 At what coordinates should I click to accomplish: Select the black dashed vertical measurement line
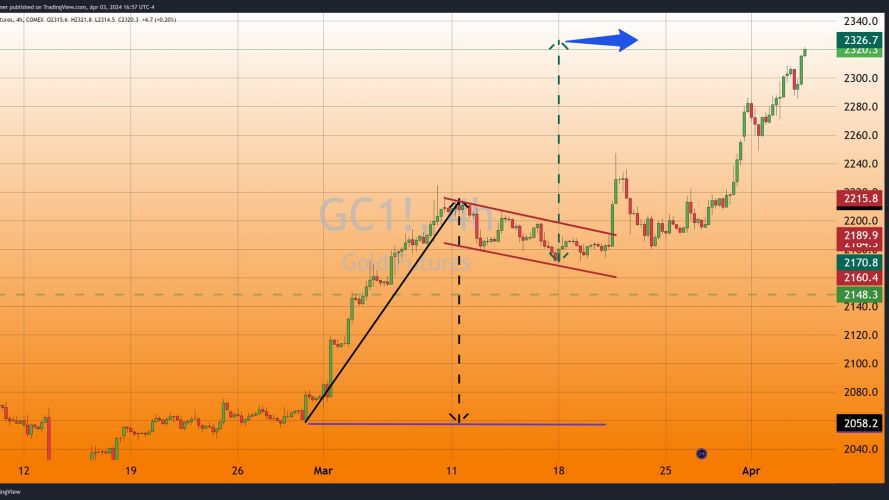pyautogui.click(x=459, y=312)
